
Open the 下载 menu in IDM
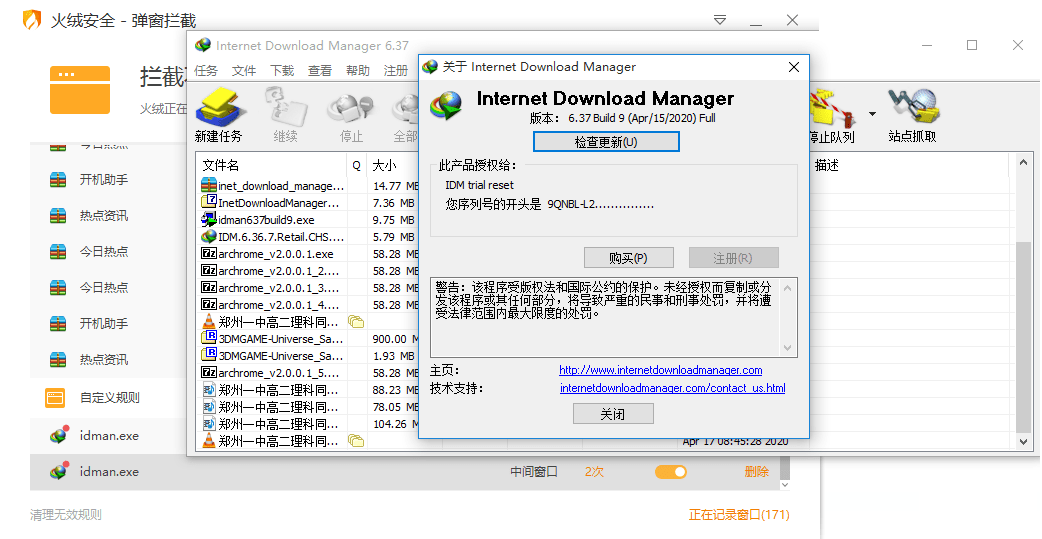point(282,70)
